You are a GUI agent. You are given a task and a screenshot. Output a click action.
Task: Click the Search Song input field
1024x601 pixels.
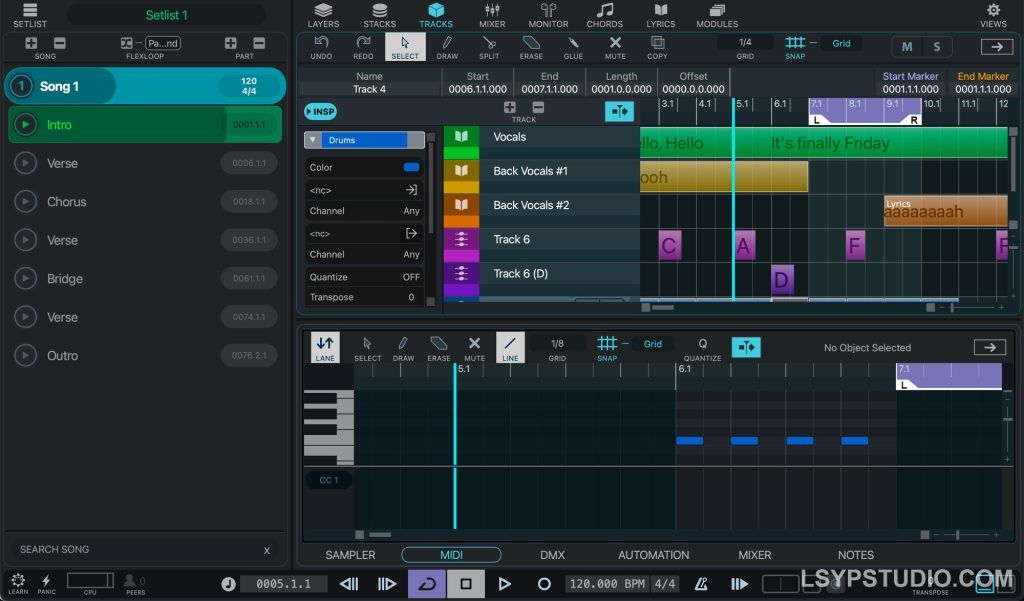click(140, 549)
